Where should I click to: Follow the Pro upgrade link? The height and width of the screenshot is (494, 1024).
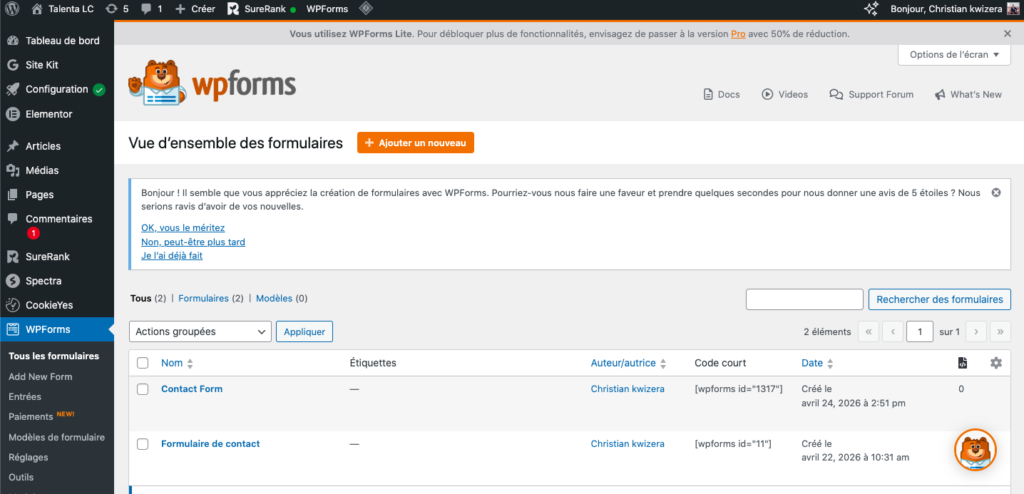[738, 33]
